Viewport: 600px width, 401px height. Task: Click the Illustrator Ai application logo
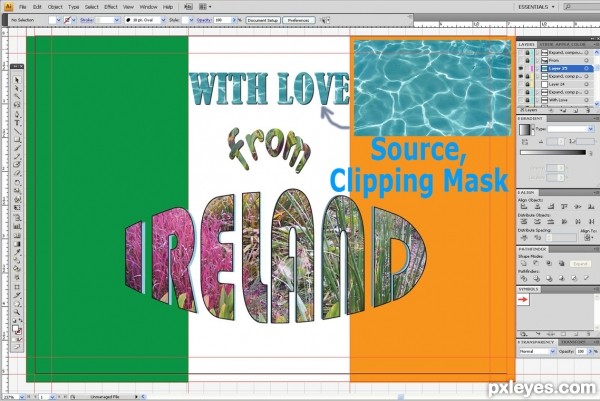(x=8, y=7)
